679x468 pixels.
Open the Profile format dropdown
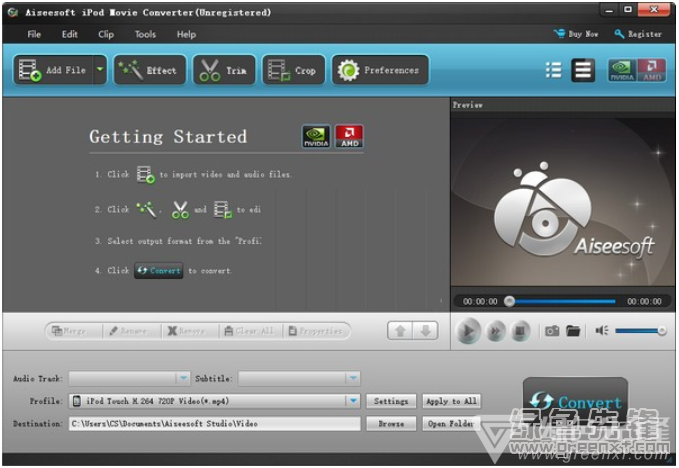214,401
